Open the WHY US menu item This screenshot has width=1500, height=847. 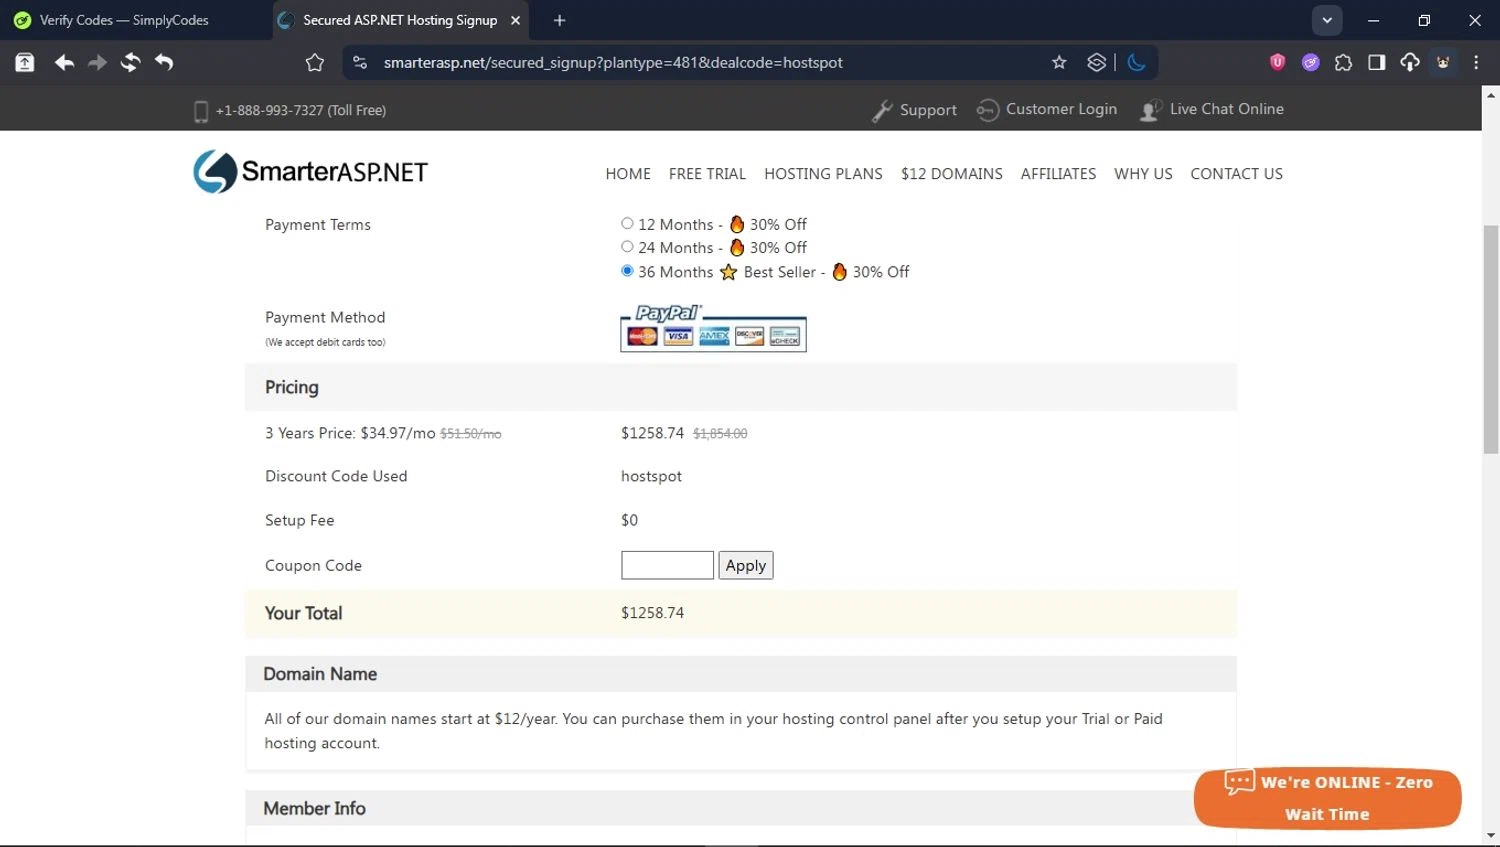click(1143, 174)
